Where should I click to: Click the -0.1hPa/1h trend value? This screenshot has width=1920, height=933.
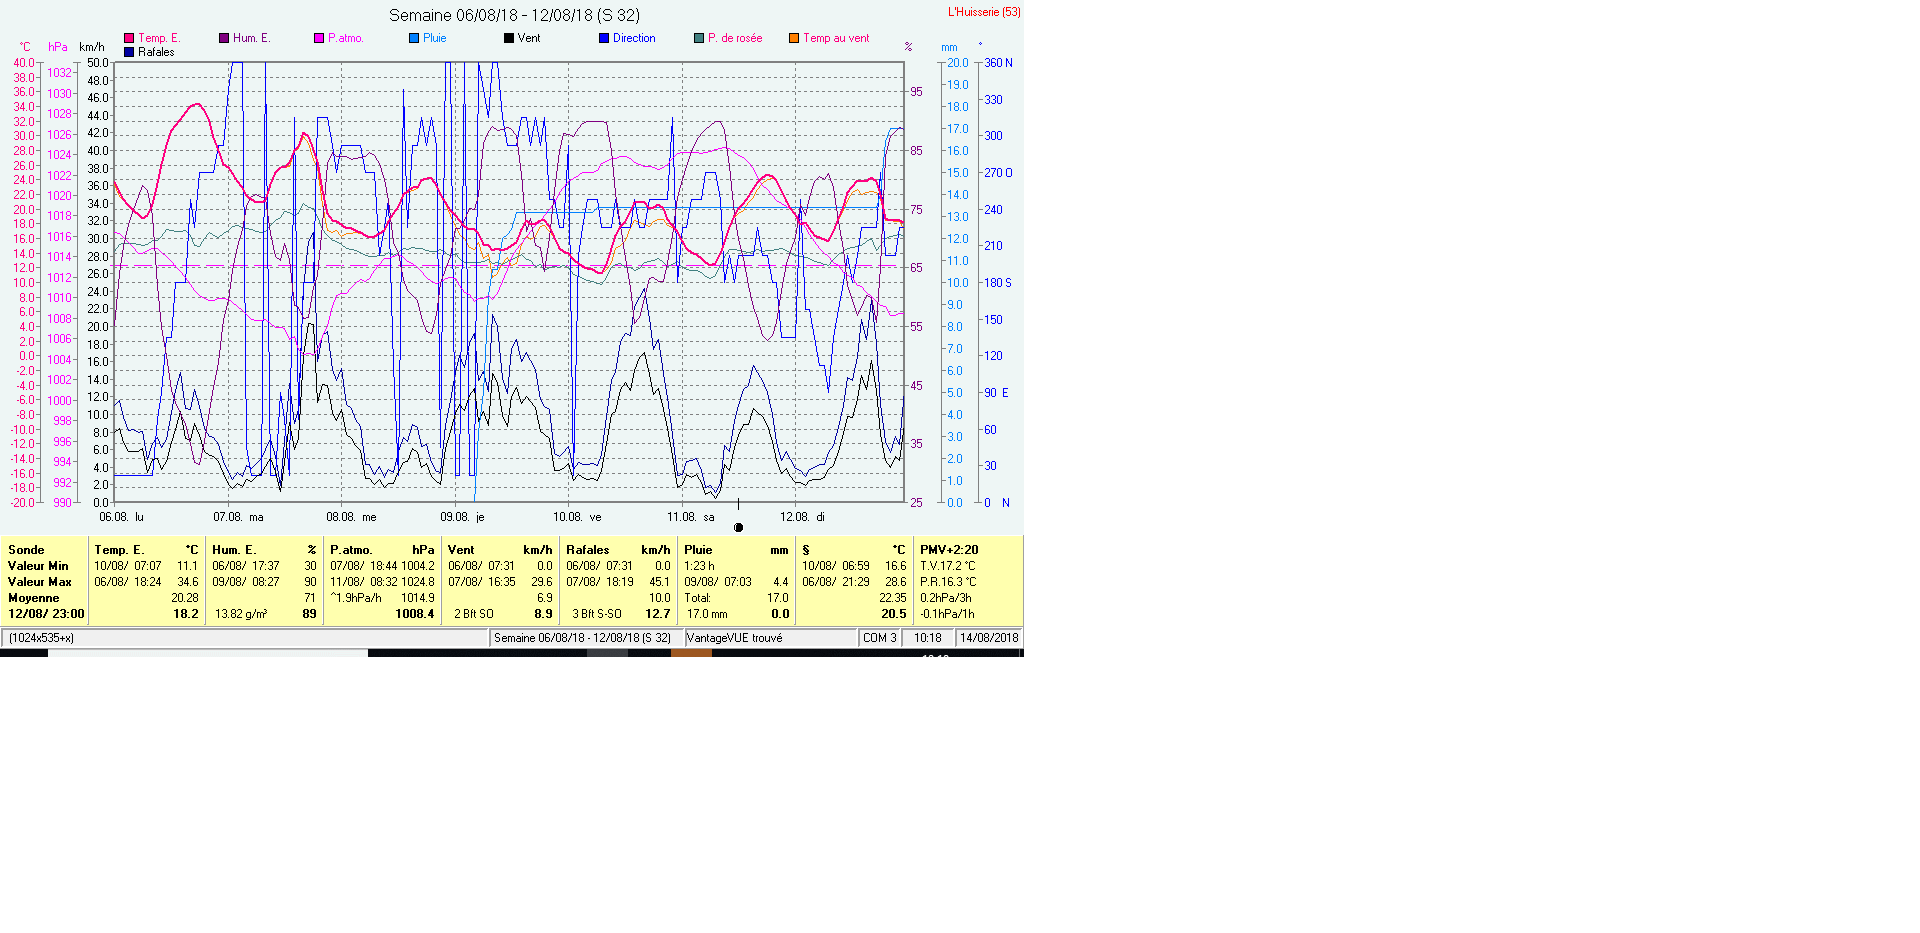947,614
